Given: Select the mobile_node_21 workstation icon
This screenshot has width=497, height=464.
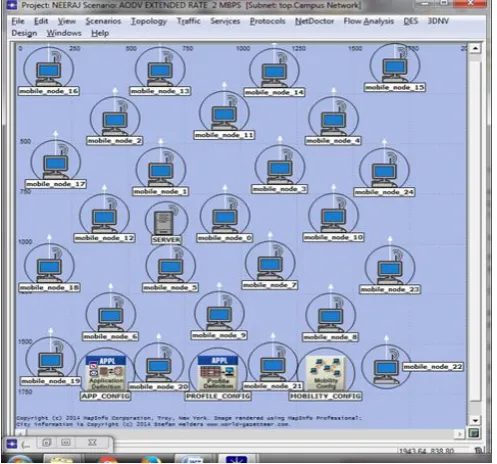Looking at the screenshot, I should pyautogui.click(x=273, y=368).
